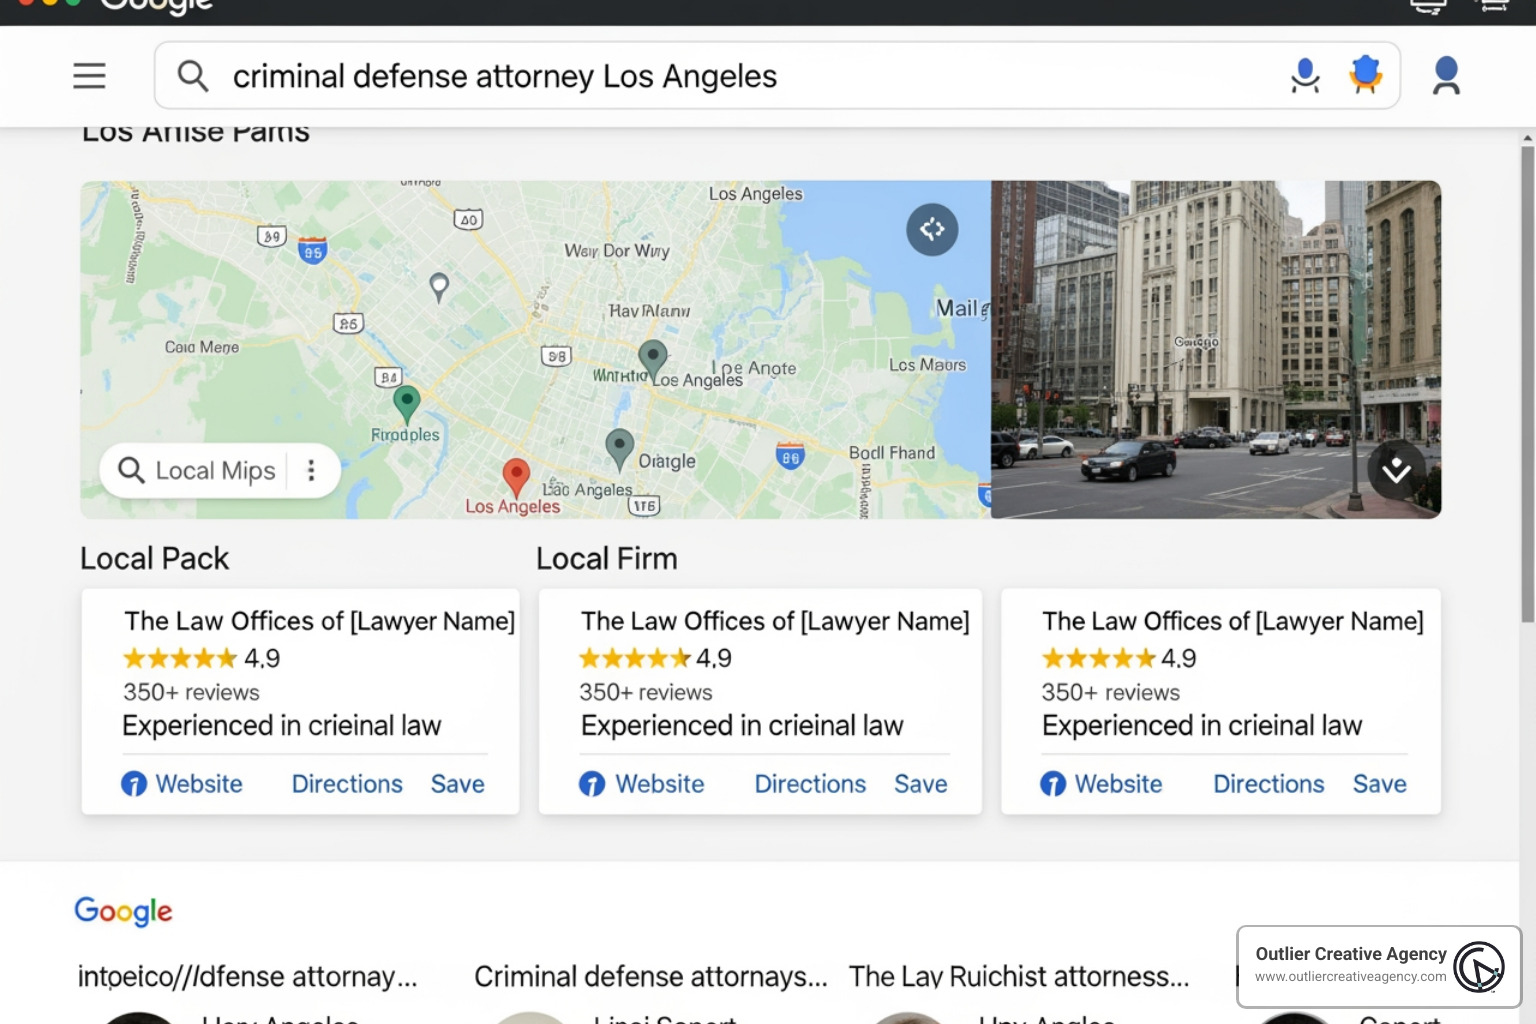Viewport: 1536px width, 1024px height.
Task: Open Website link in second listing
Action: click(x=660, y=784)
